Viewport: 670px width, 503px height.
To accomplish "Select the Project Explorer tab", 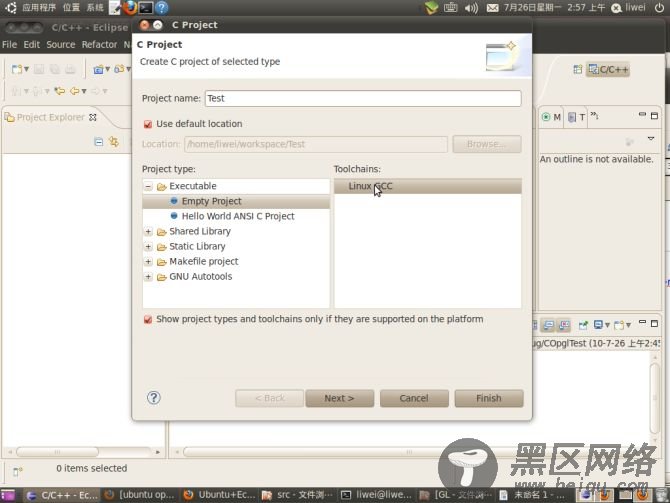I will 50,117.
